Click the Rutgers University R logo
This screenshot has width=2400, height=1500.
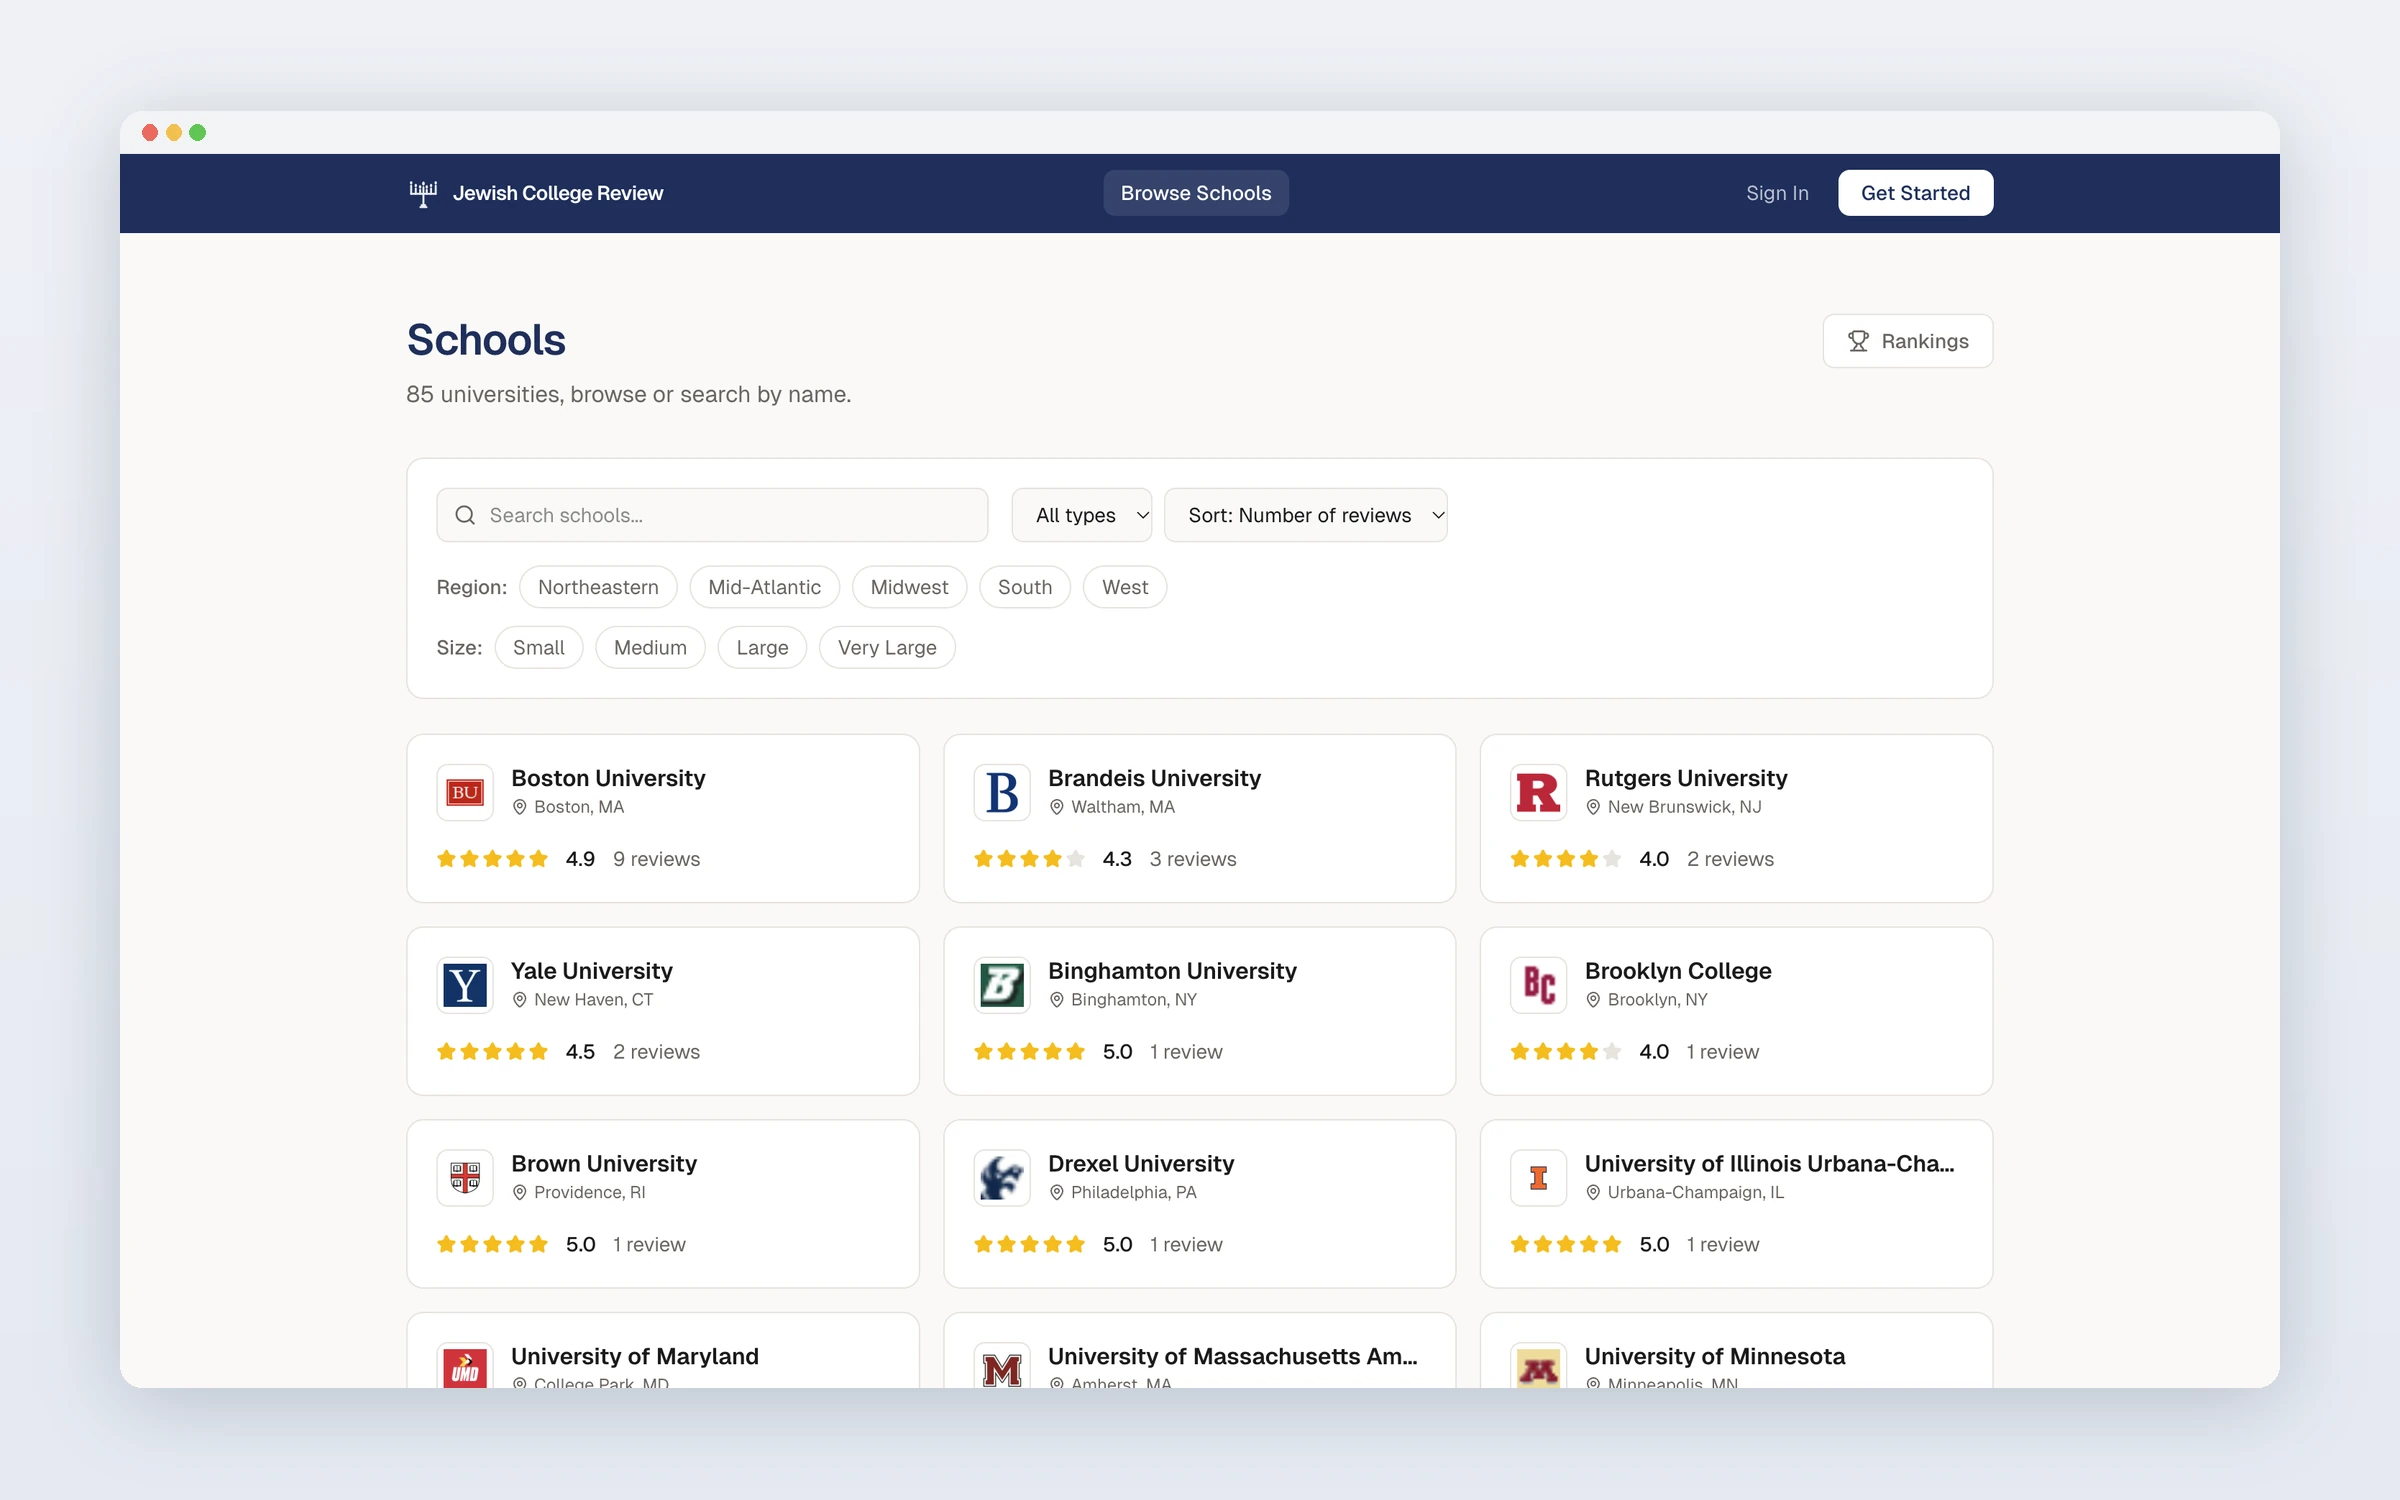[1538, 793]
